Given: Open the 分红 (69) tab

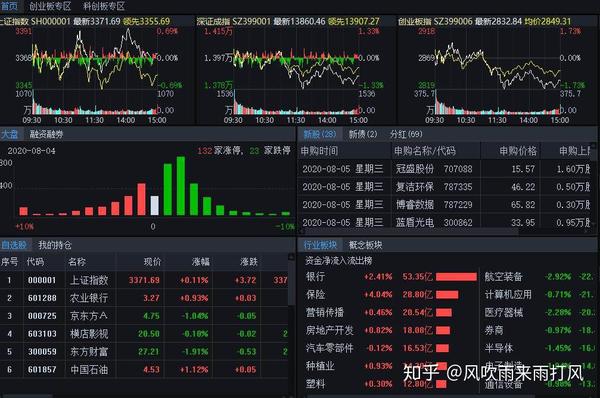Looking at the screenshot, I should (406, 134).
